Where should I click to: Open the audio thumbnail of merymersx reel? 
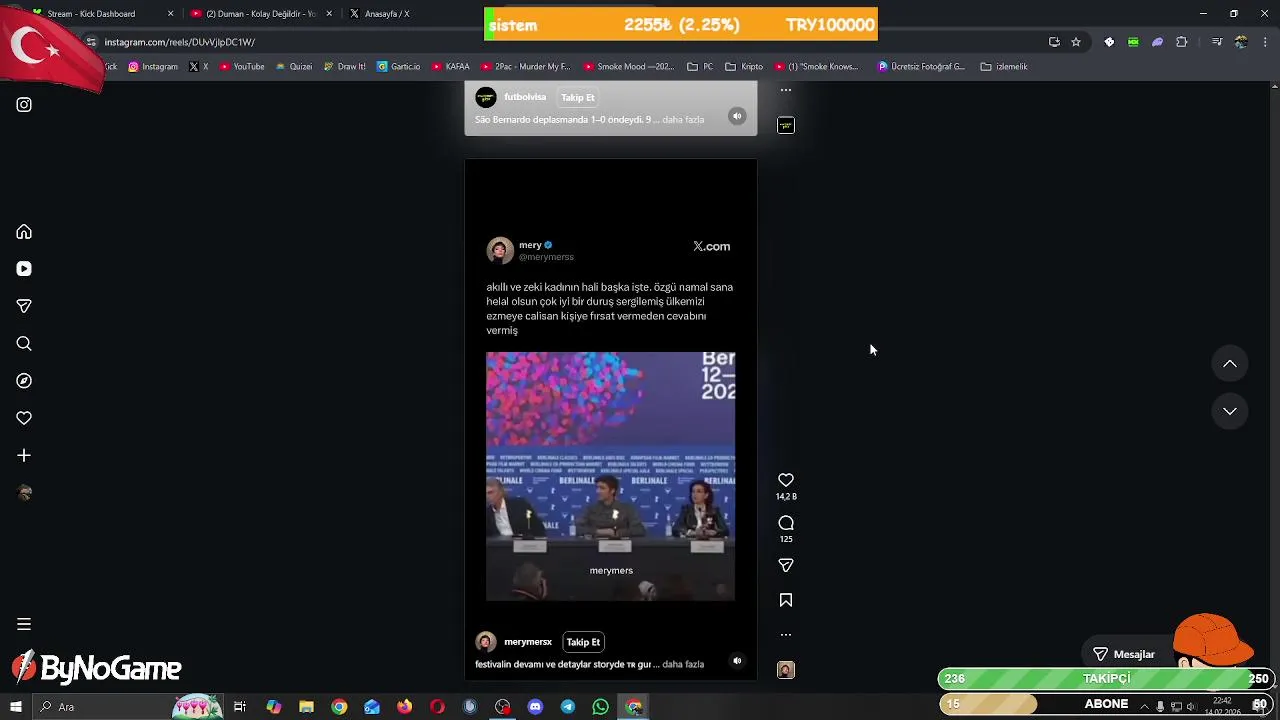coord(786,670)
